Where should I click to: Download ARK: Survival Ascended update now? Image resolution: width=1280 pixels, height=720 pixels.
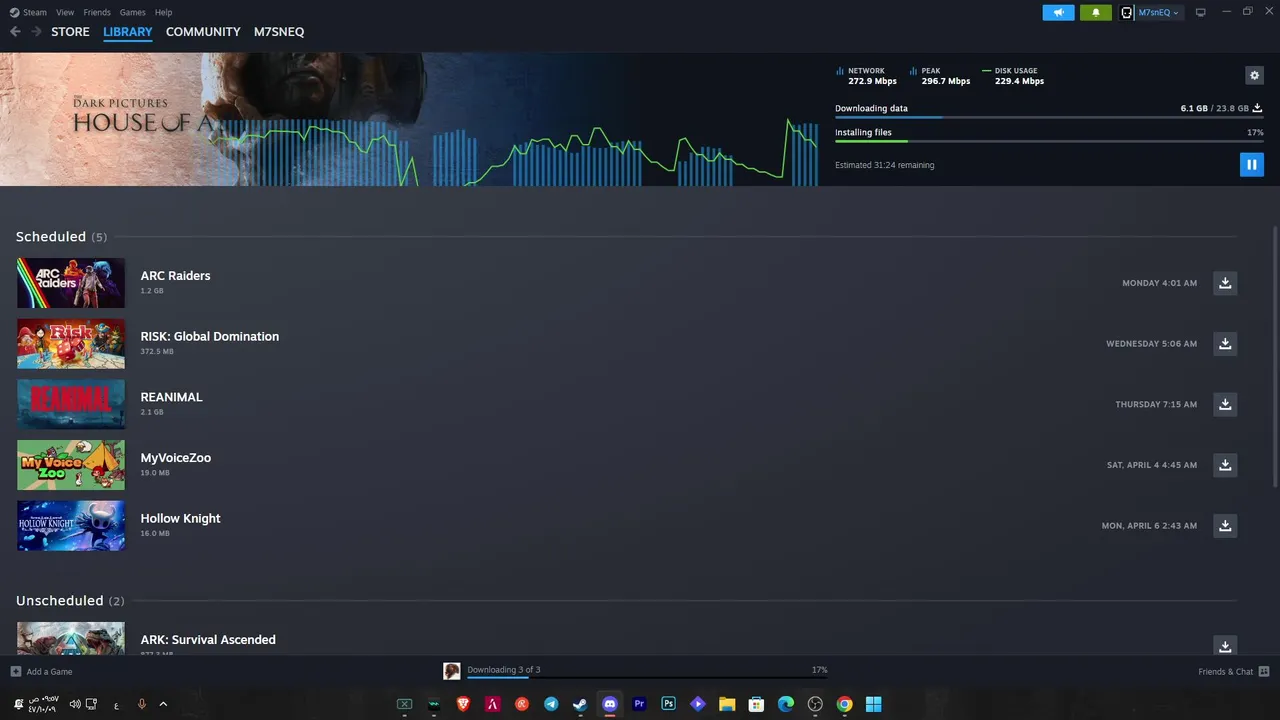[1225, 646]
